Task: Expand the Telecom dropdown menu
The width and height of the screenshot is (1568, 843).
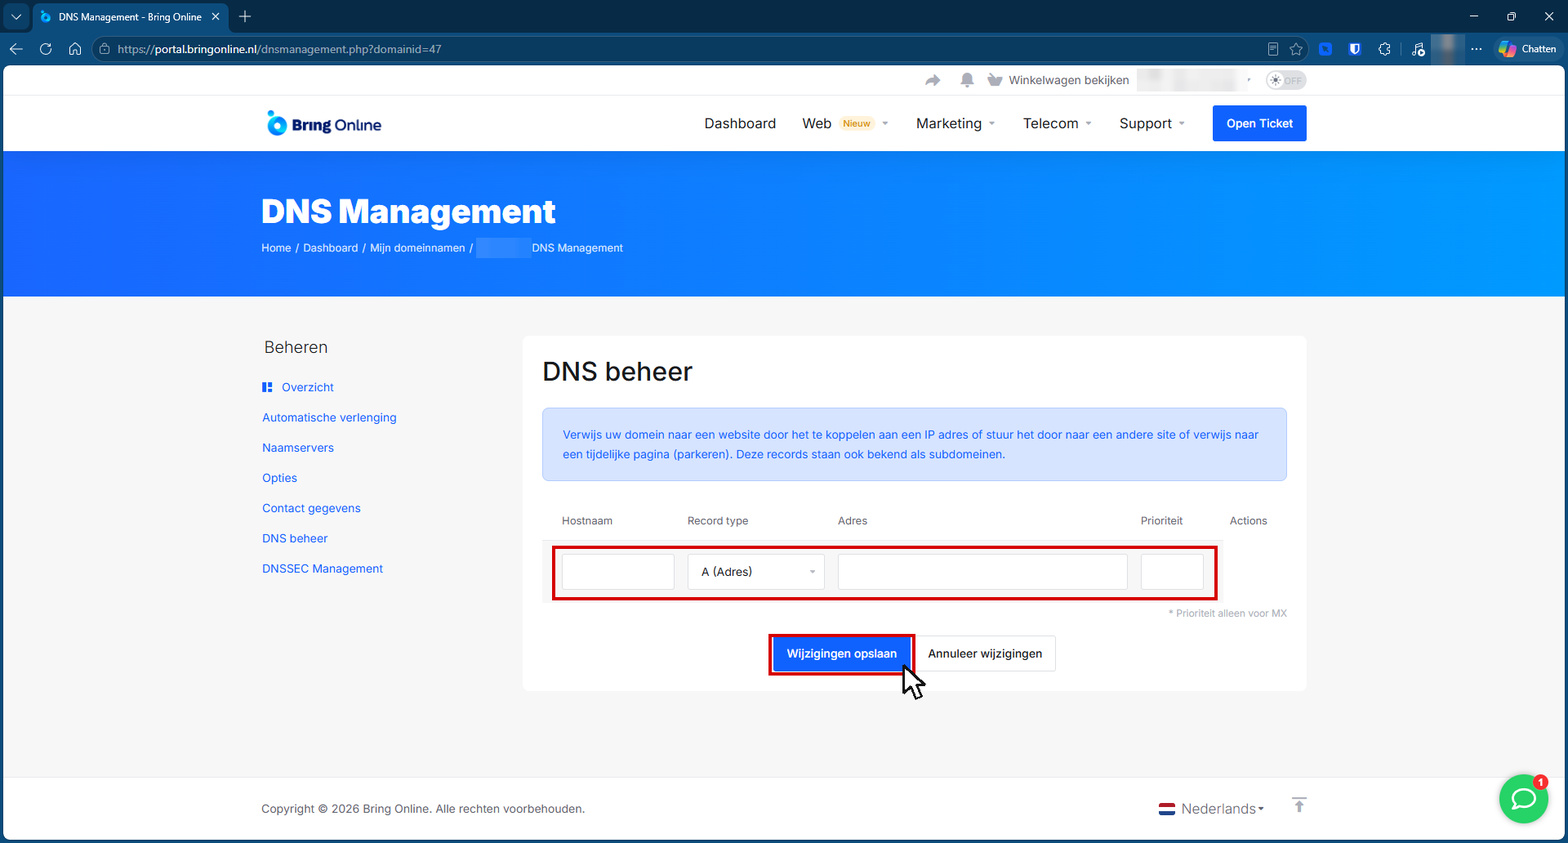Action: pos(1058,124)
